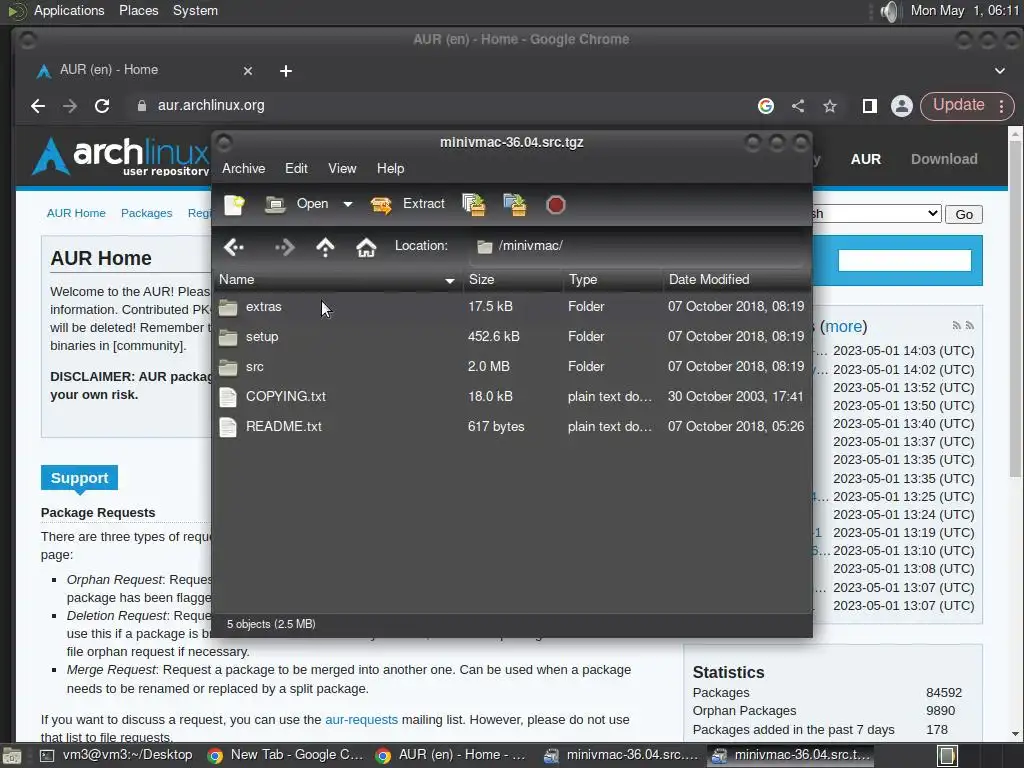The width and height of the screenshot is (1024, 768).
Task: Open the Chrome profile avatar
Action: coord(902,106)
